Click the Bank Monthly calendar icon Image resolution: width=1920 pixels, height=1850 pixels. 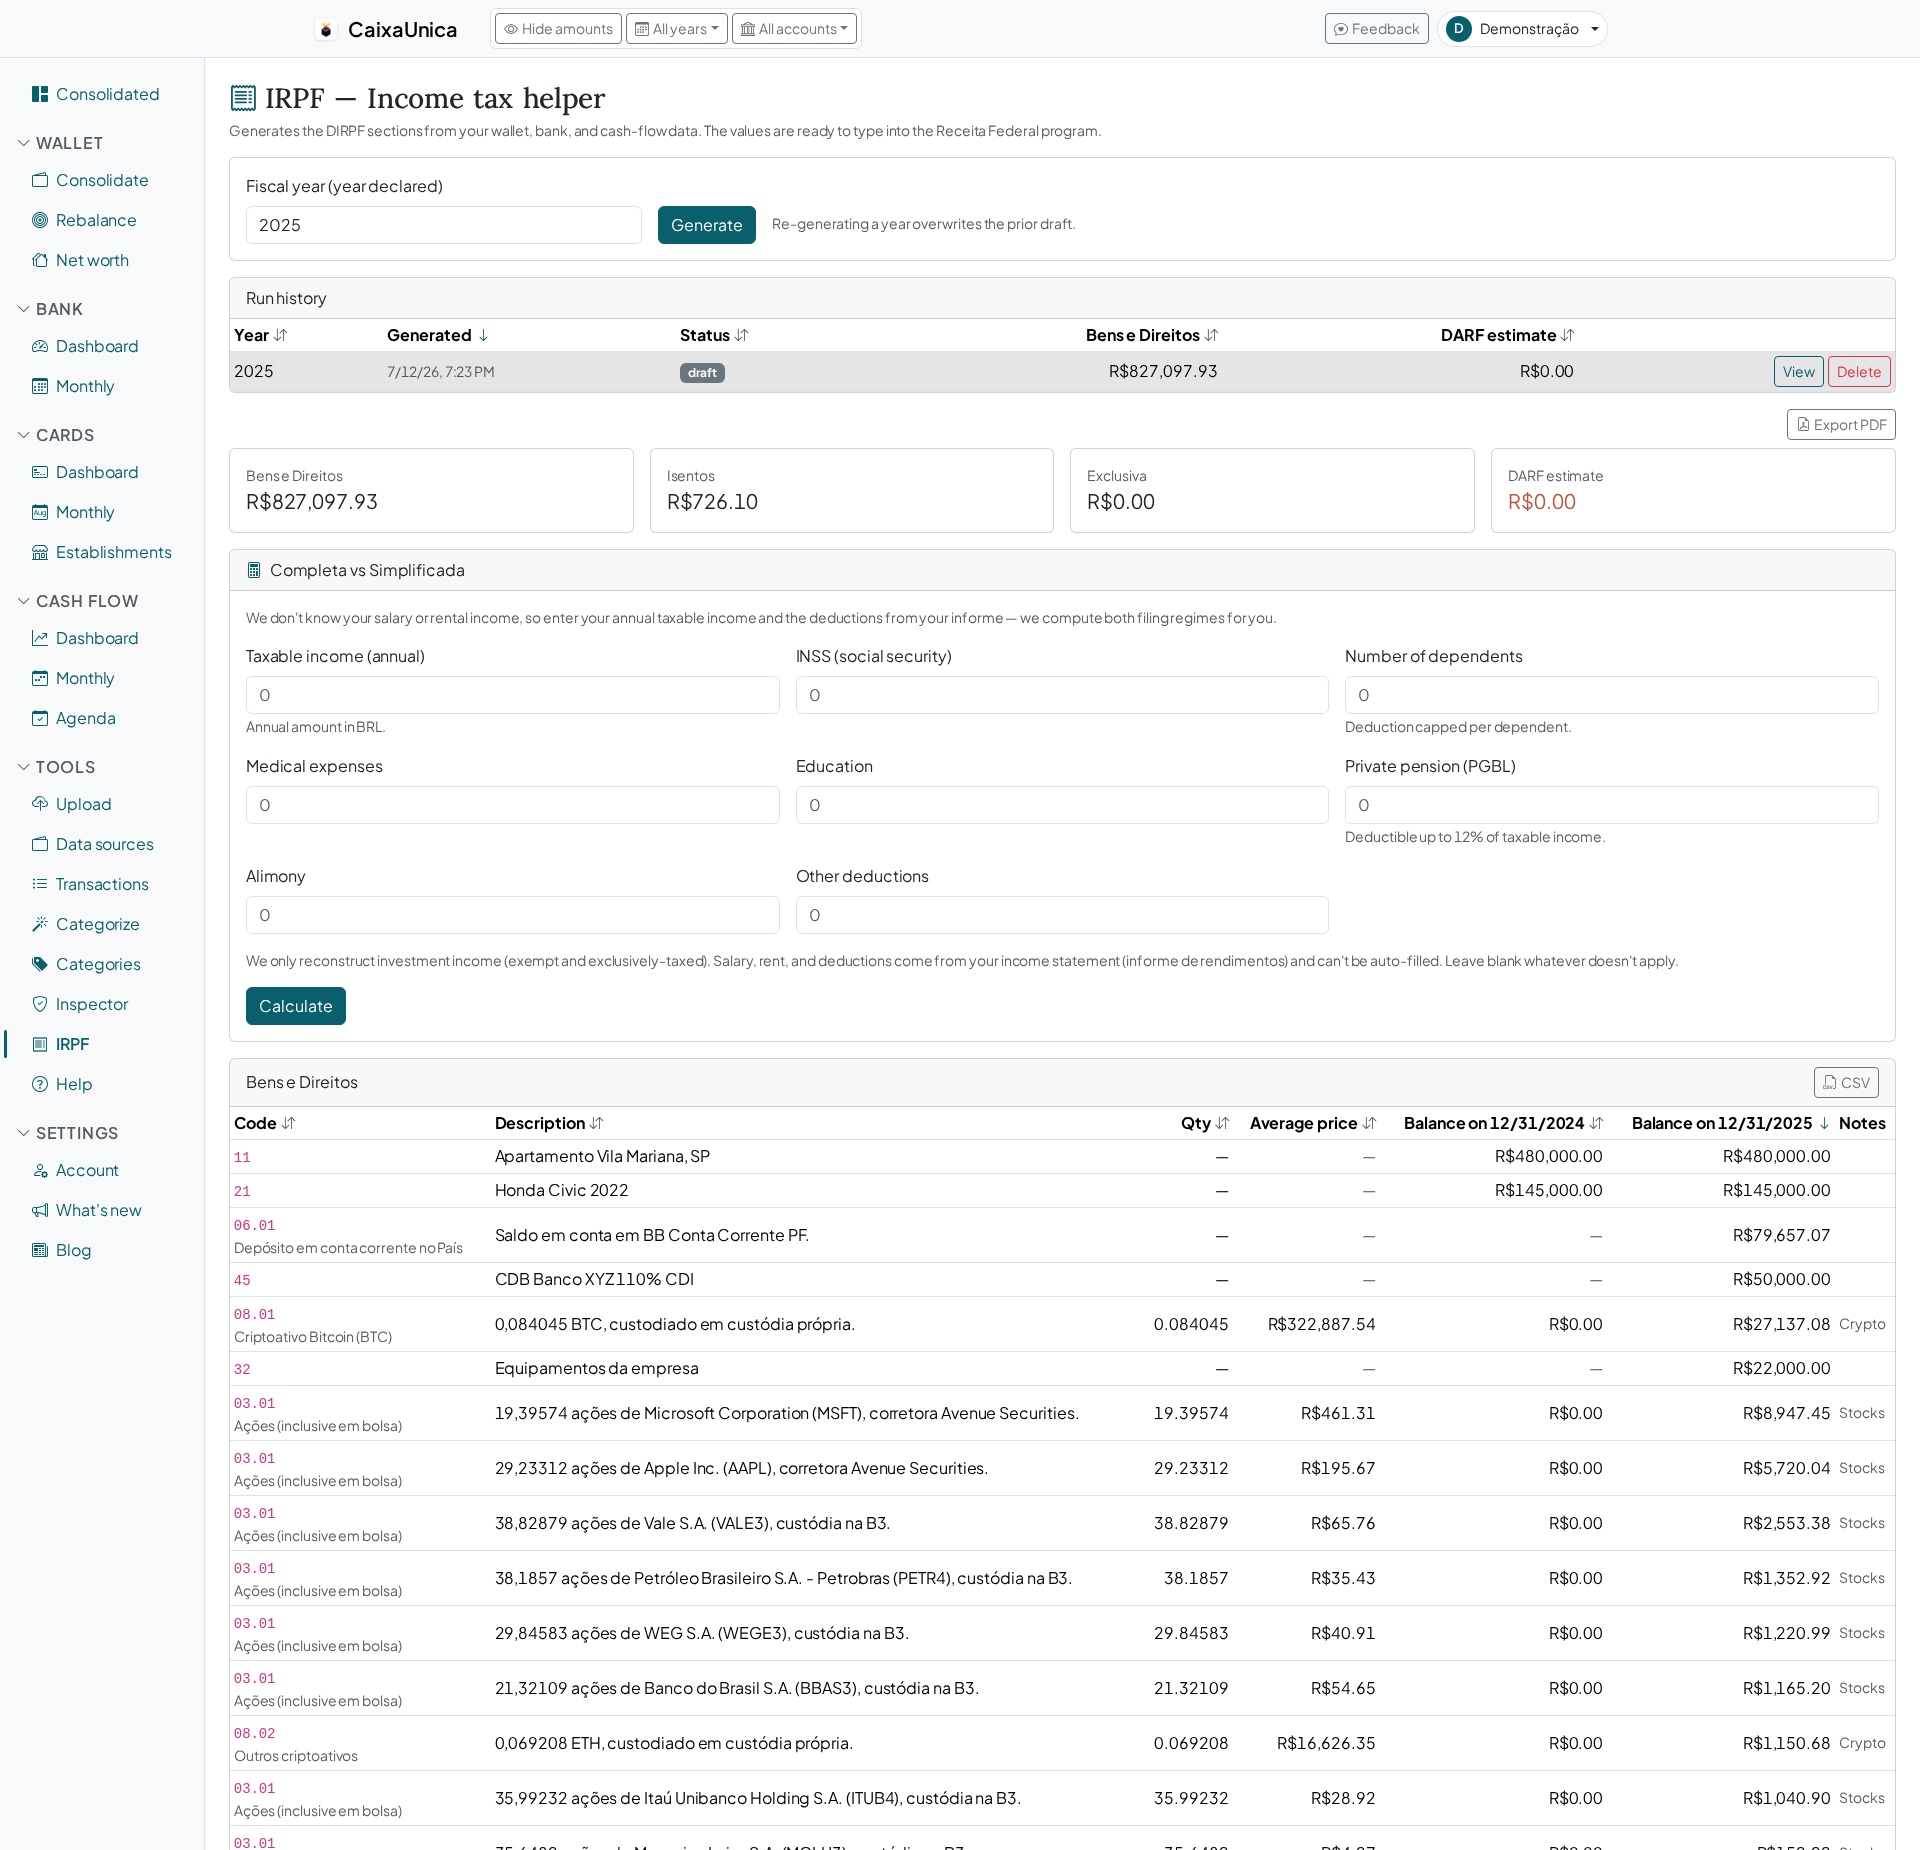click(40, 386)
